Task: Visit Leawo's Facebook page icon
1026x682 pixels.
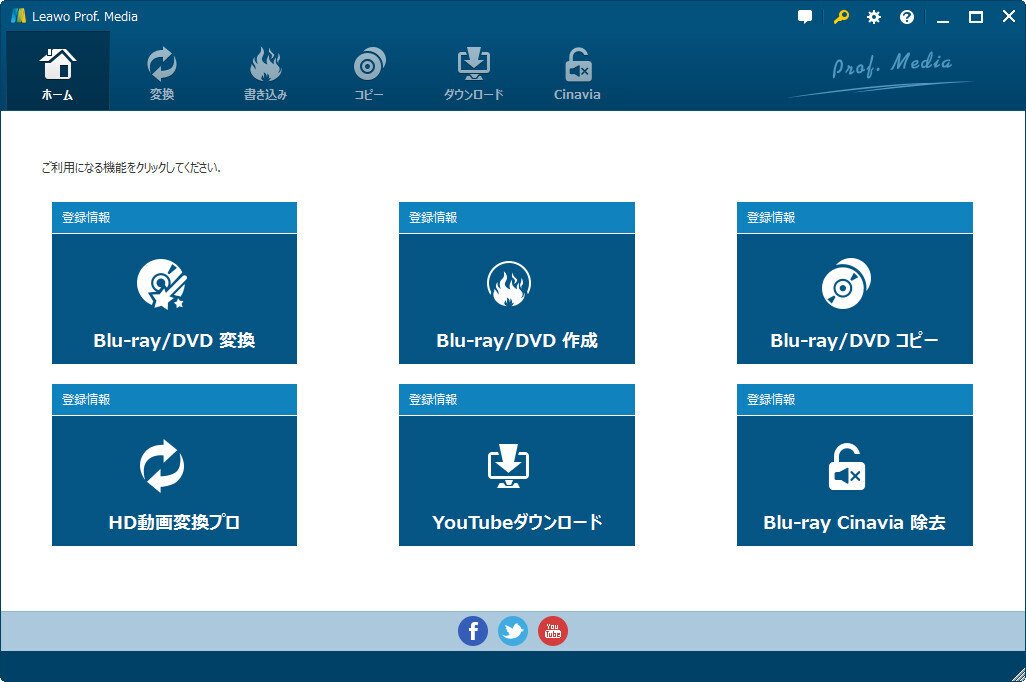Action: [x=473, y=631]
